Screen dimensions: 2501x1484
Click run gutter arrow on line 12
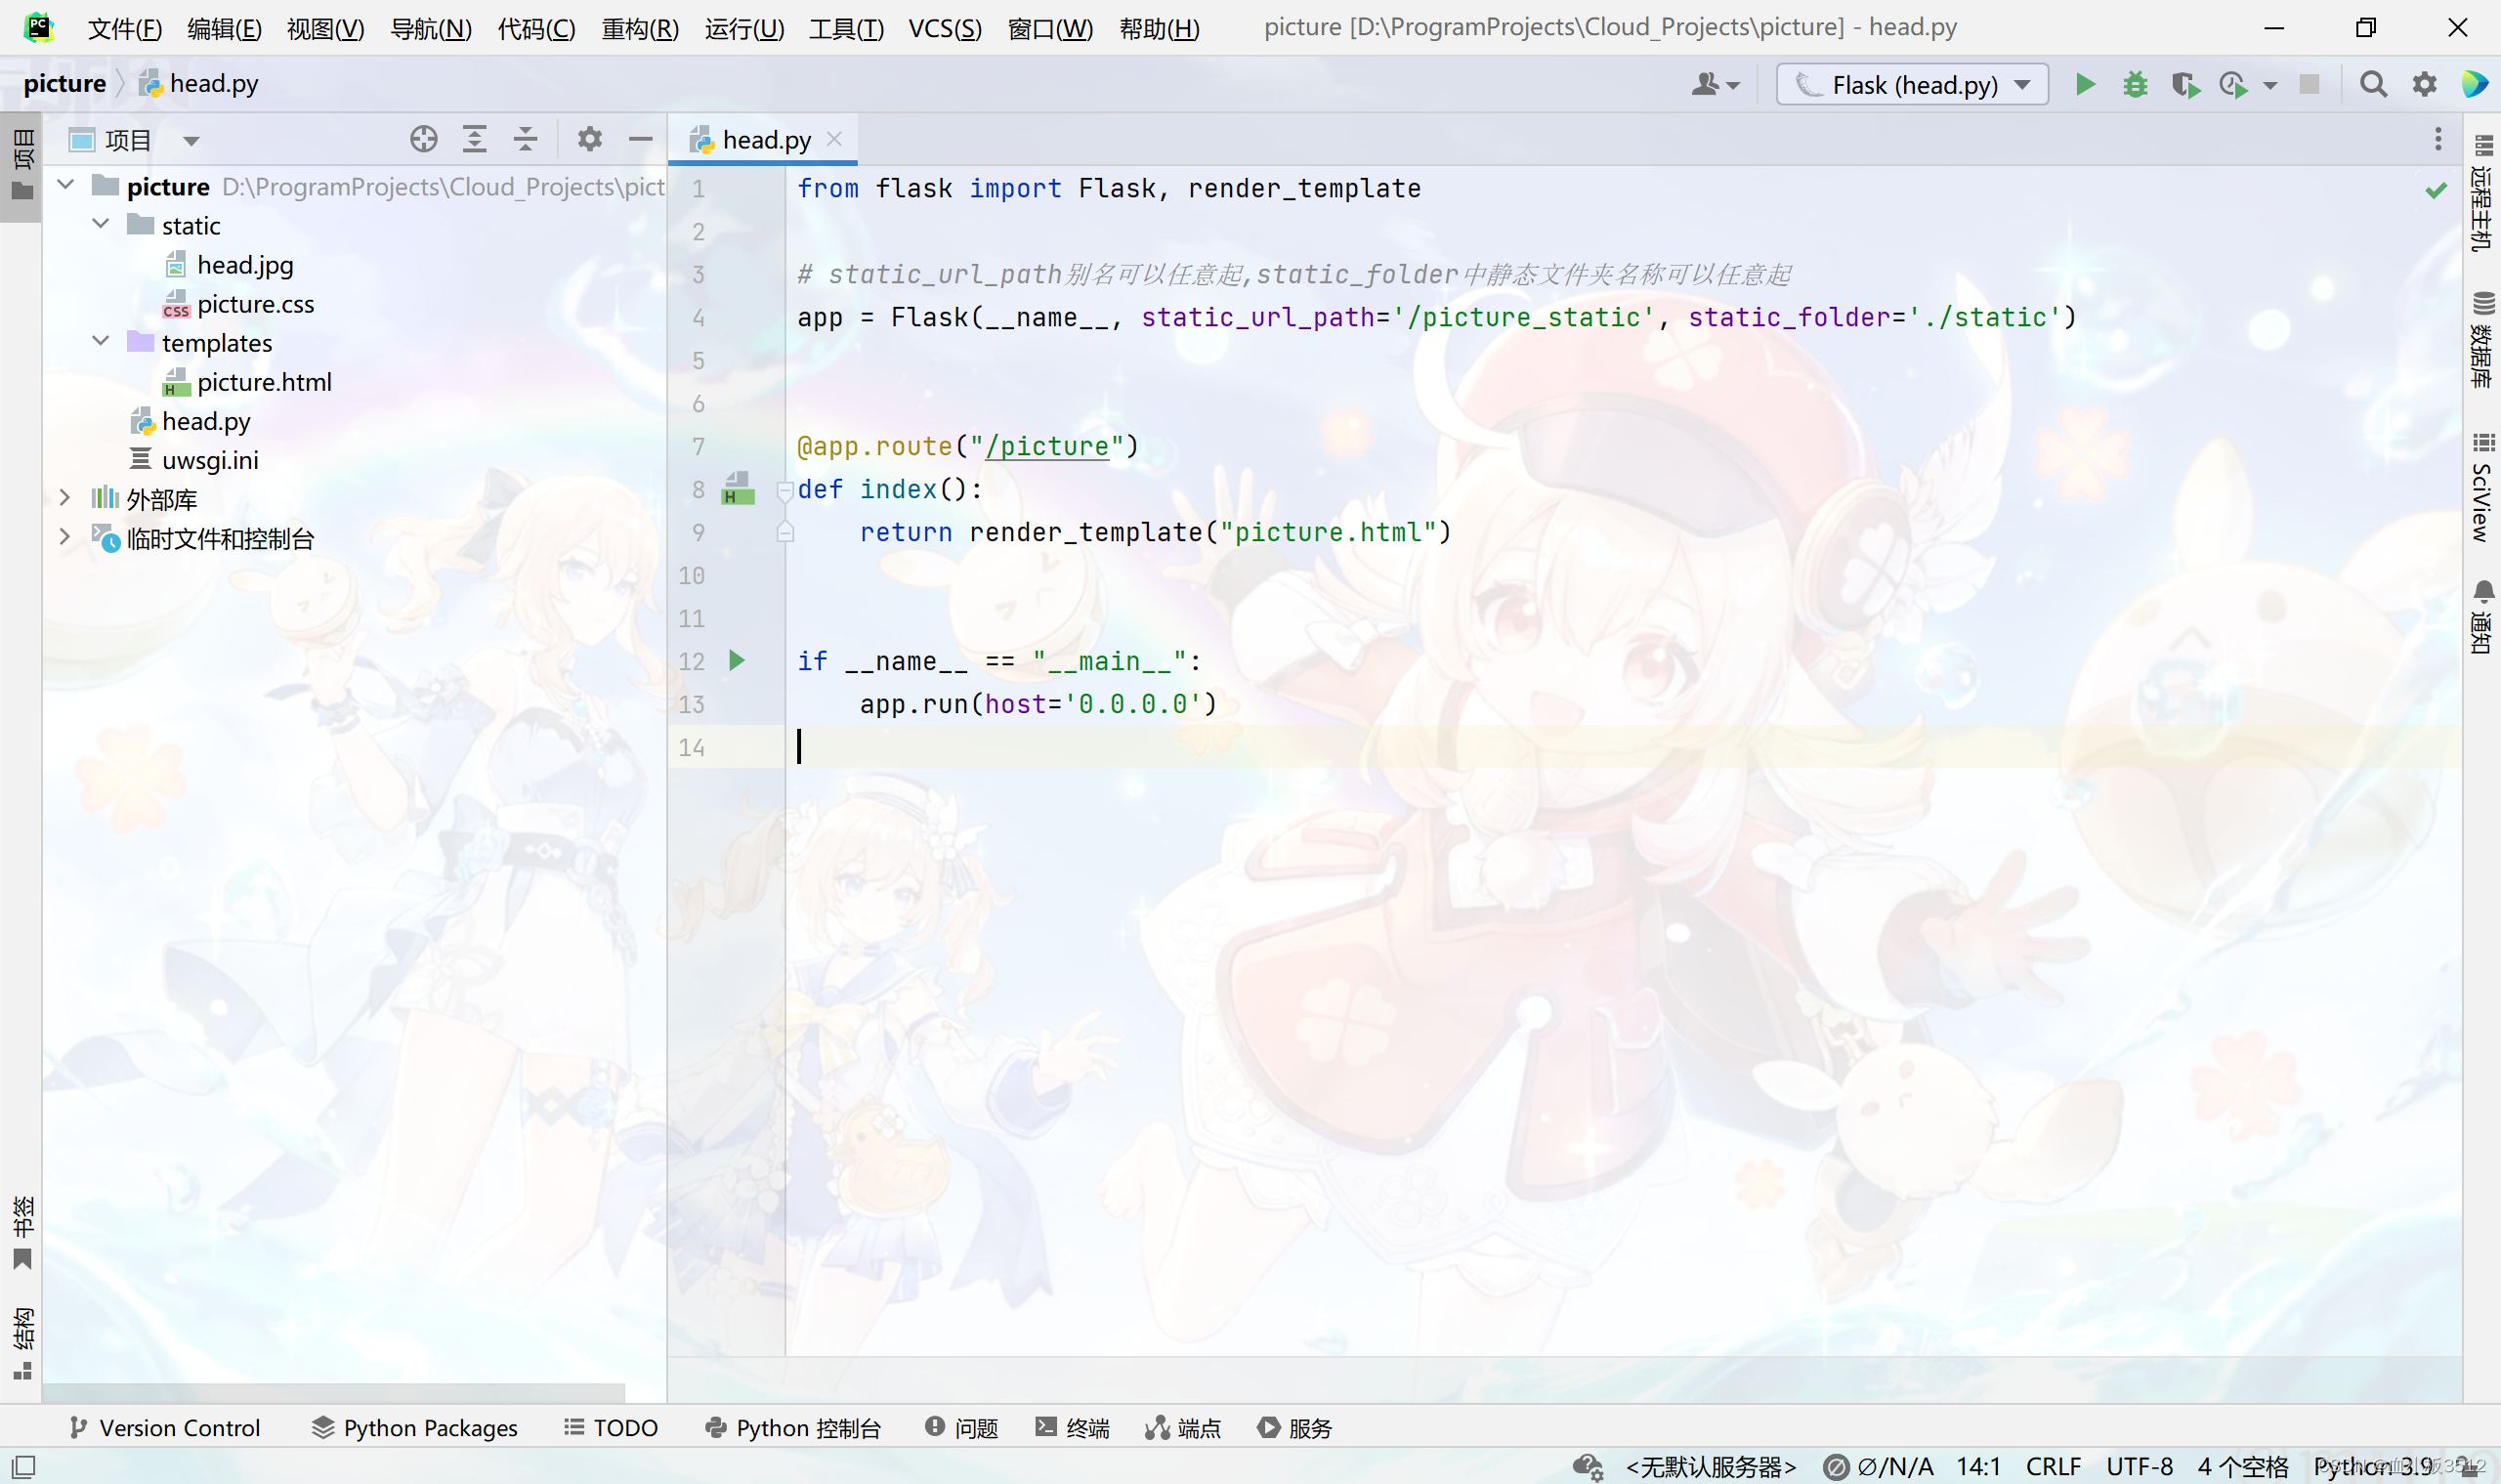(x=737, y=661)
